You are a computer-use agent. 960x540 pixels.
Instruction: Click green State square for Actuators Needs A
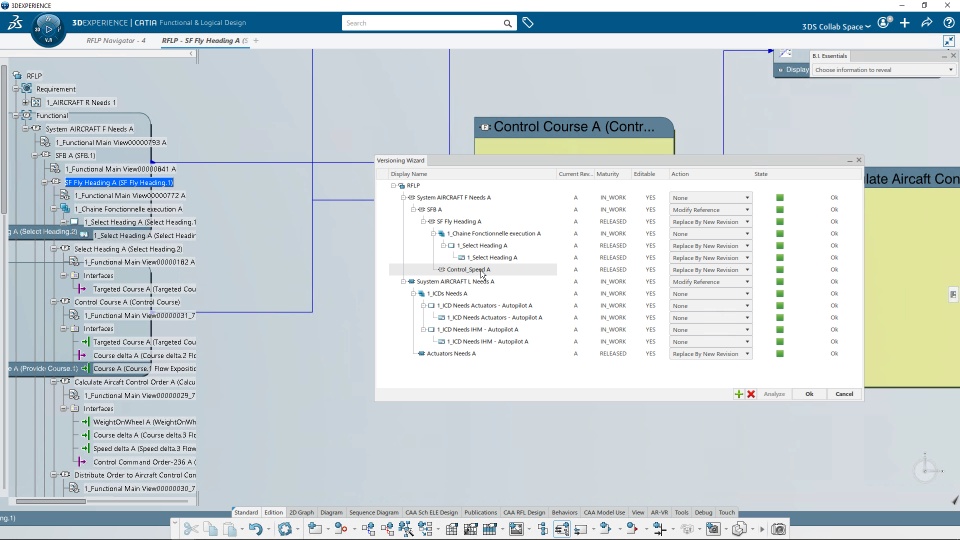[779, 354]
